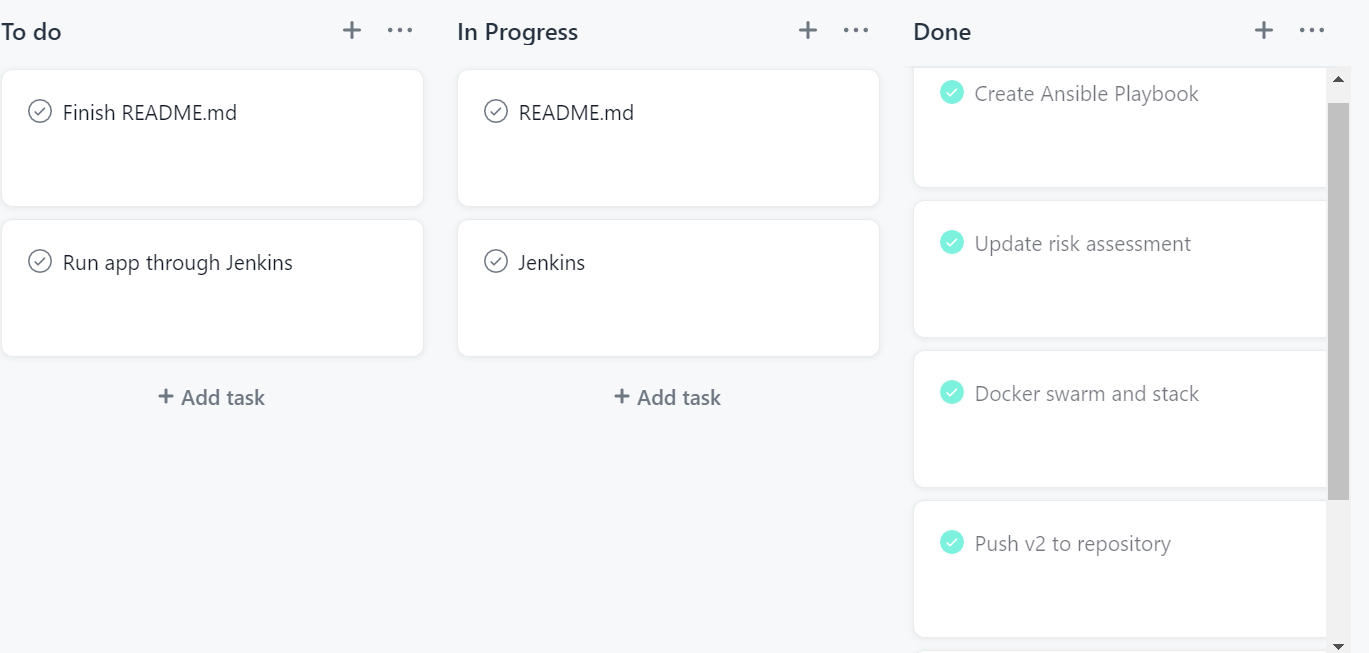Mark Finish README.md task complete
Viewport: 1369px width, 653px height.
40,111
